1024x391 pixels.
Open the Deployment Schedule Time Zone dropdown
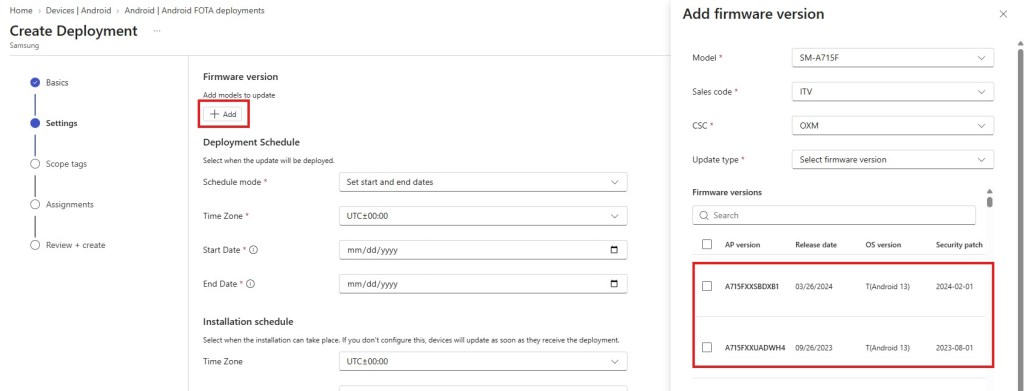click(x=483, y=216)
